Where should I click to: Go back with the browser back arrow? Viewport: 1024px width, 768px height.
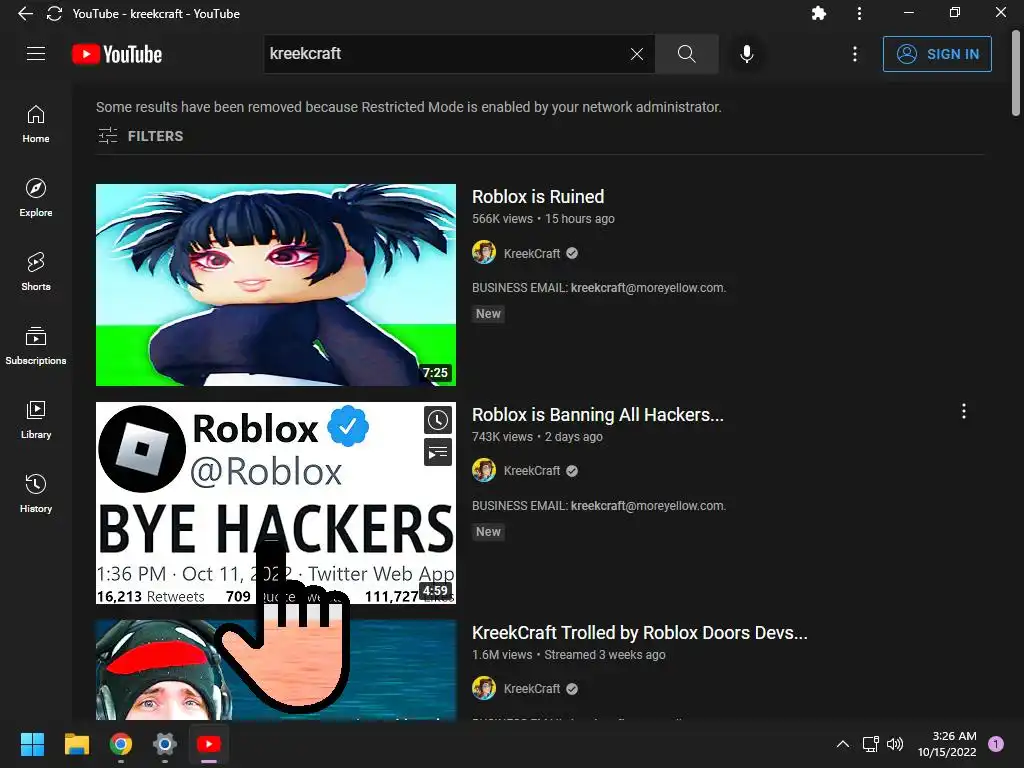[x=25, y=14]
